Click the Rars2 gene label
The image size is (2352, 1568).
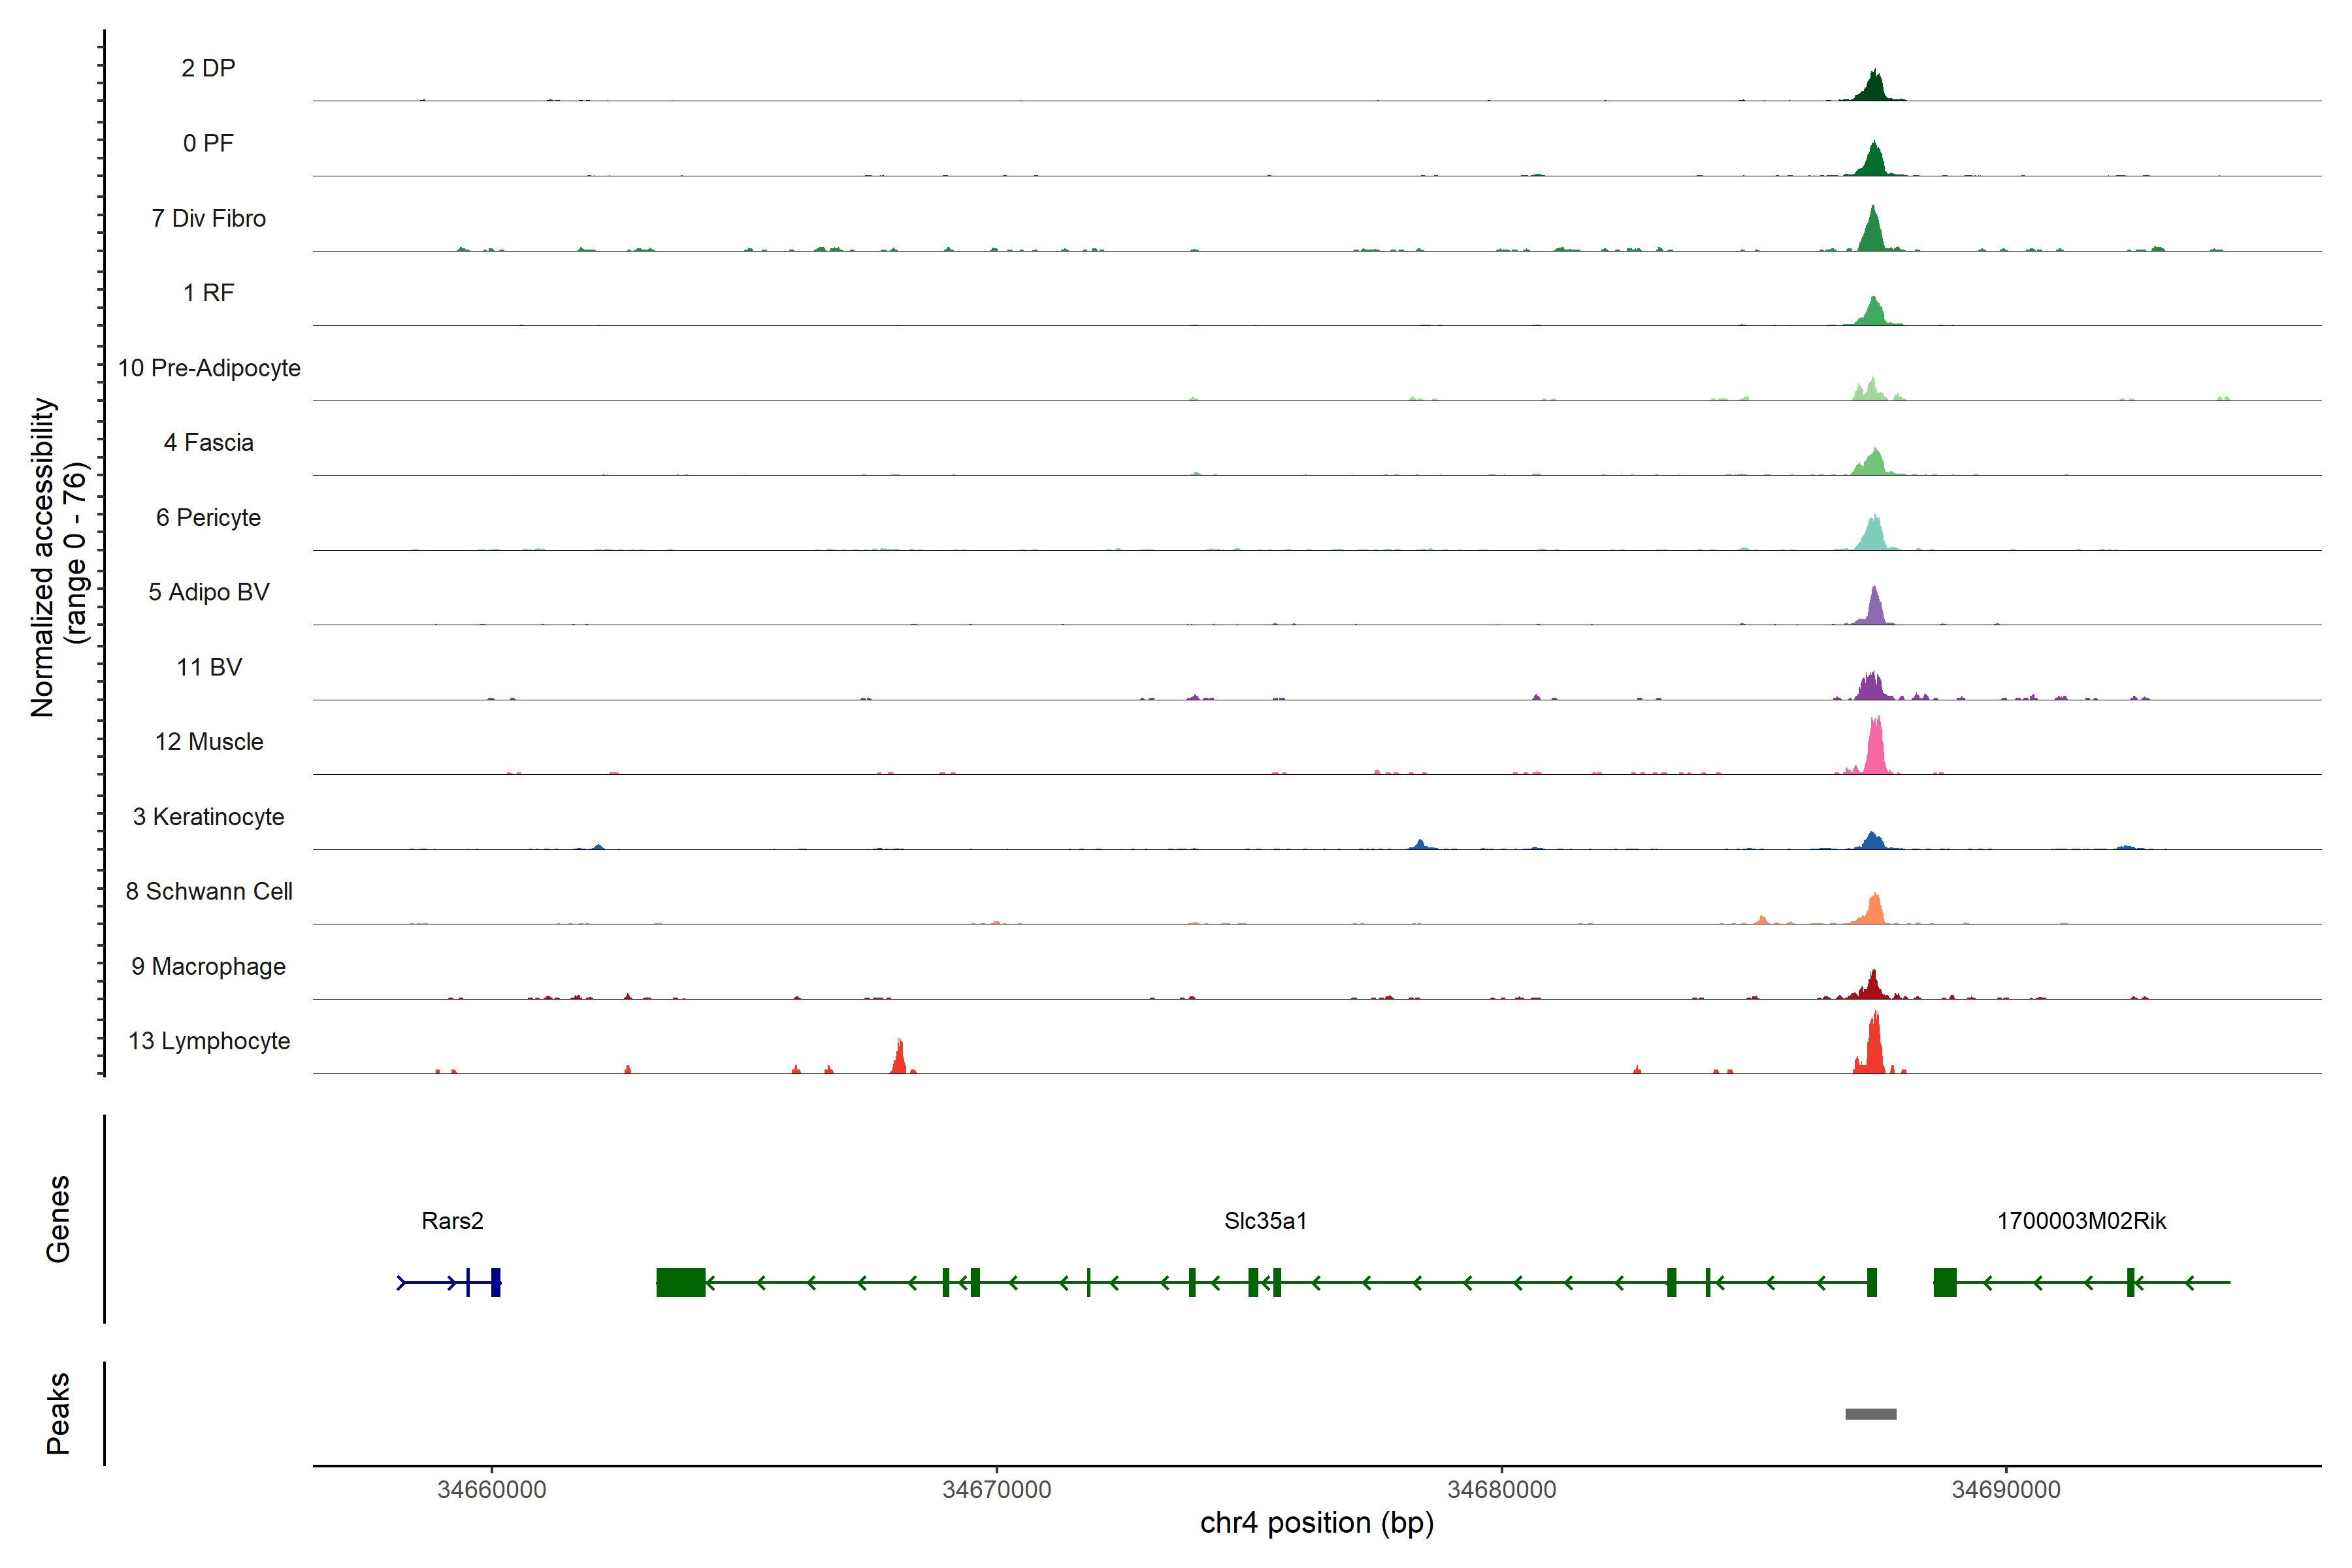click(x=452, y=1221)
